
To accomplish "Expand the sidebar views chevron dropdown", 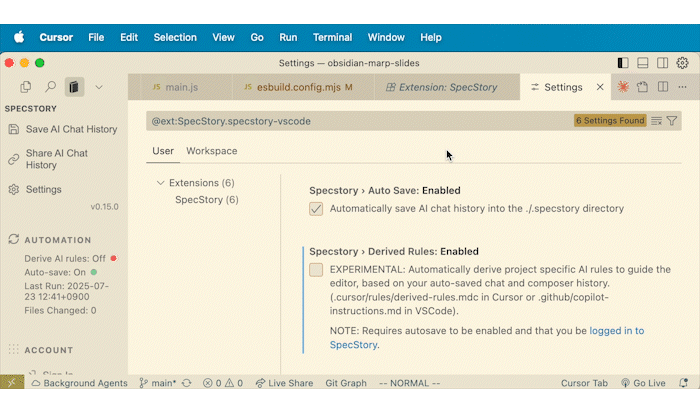I will (99, 87).
